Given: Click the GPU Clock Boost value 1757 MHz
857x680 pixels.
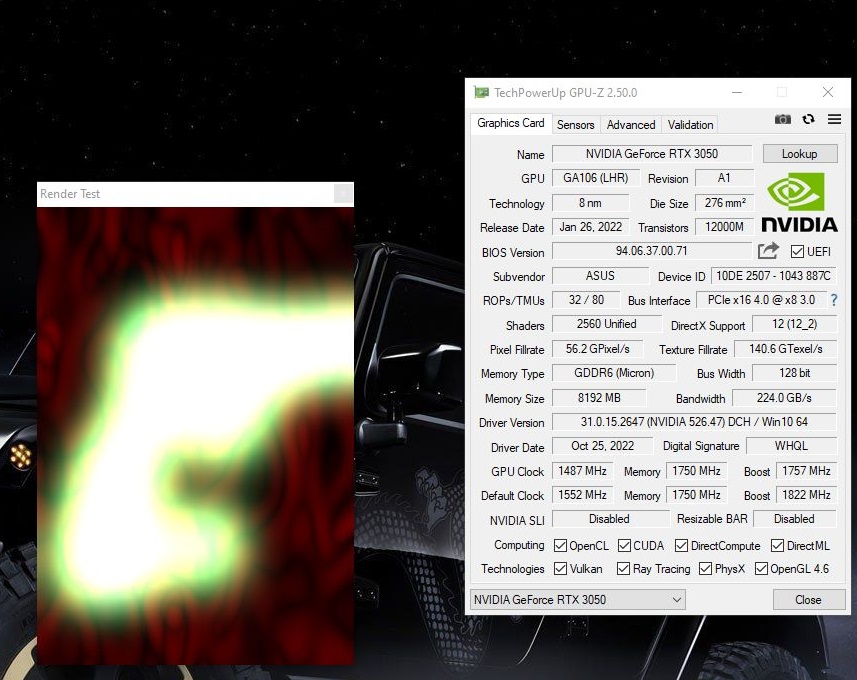Looking at the screenshot, I should point(807,471).
